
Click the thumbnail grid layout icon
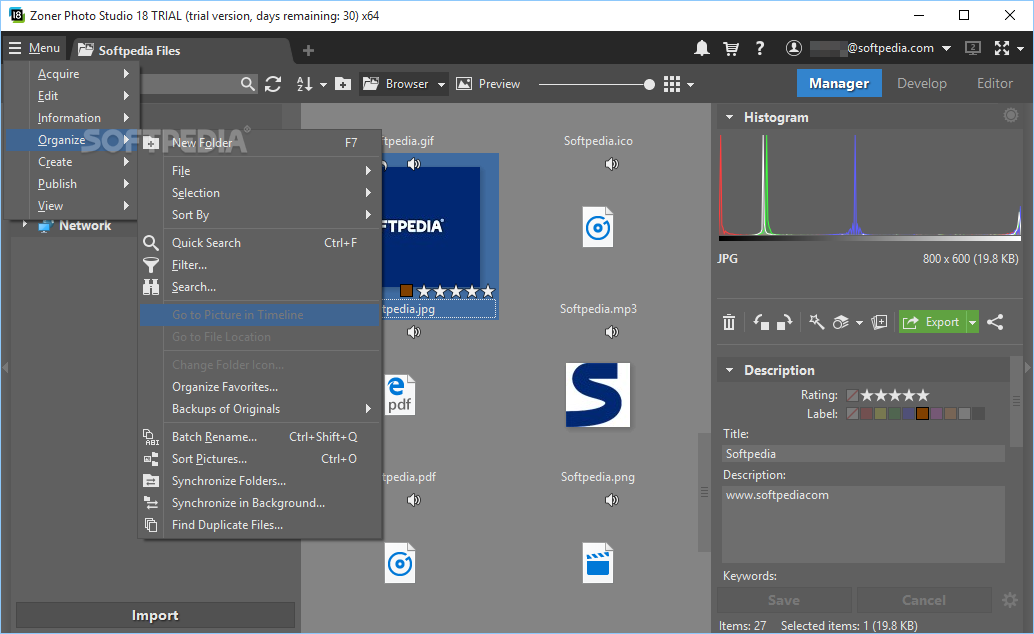click(672, 84)
